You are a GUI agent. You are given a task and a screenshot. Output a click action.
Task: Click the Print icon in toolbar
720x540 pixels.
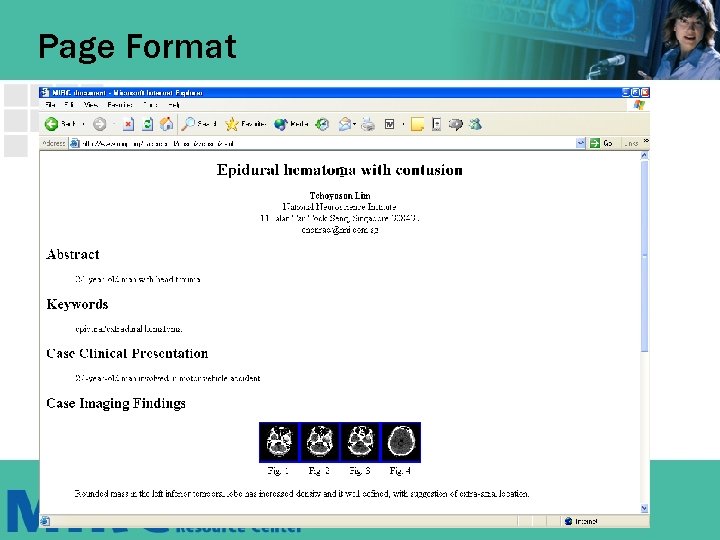(x=368, y=124)
